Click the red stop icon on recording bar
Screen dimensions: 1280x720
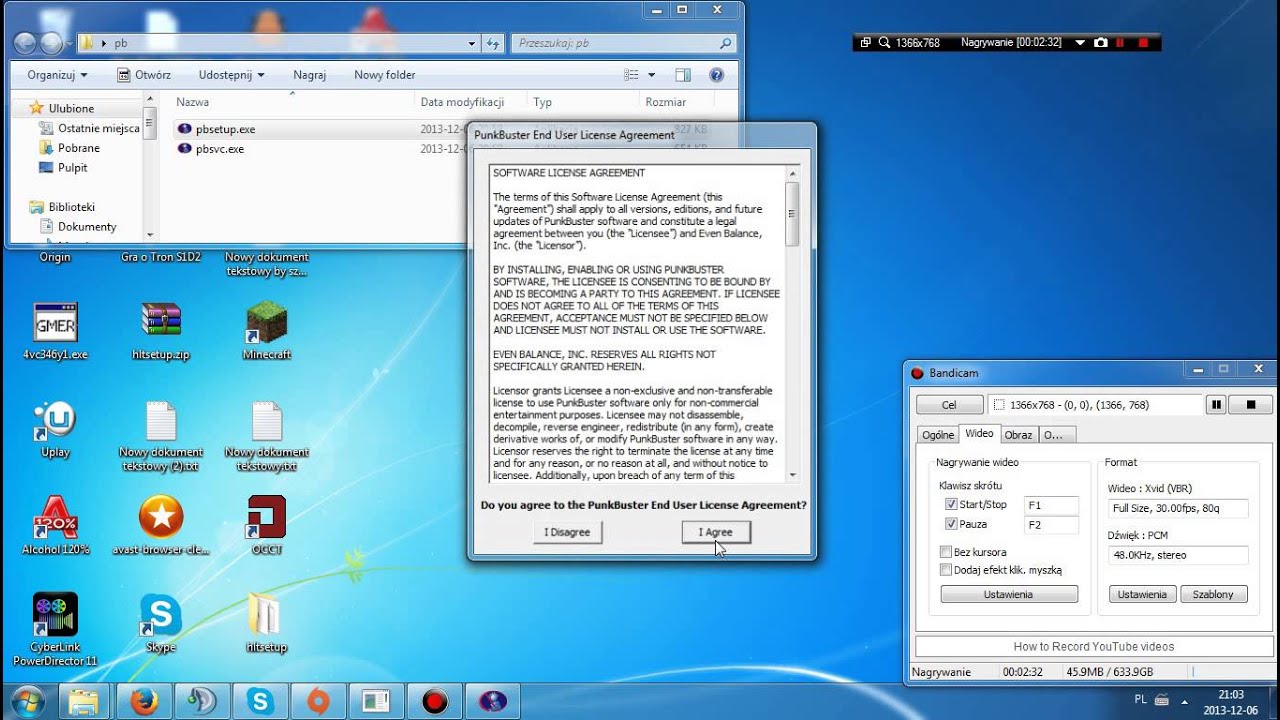pyautogui.click(x=1141, y=43)
